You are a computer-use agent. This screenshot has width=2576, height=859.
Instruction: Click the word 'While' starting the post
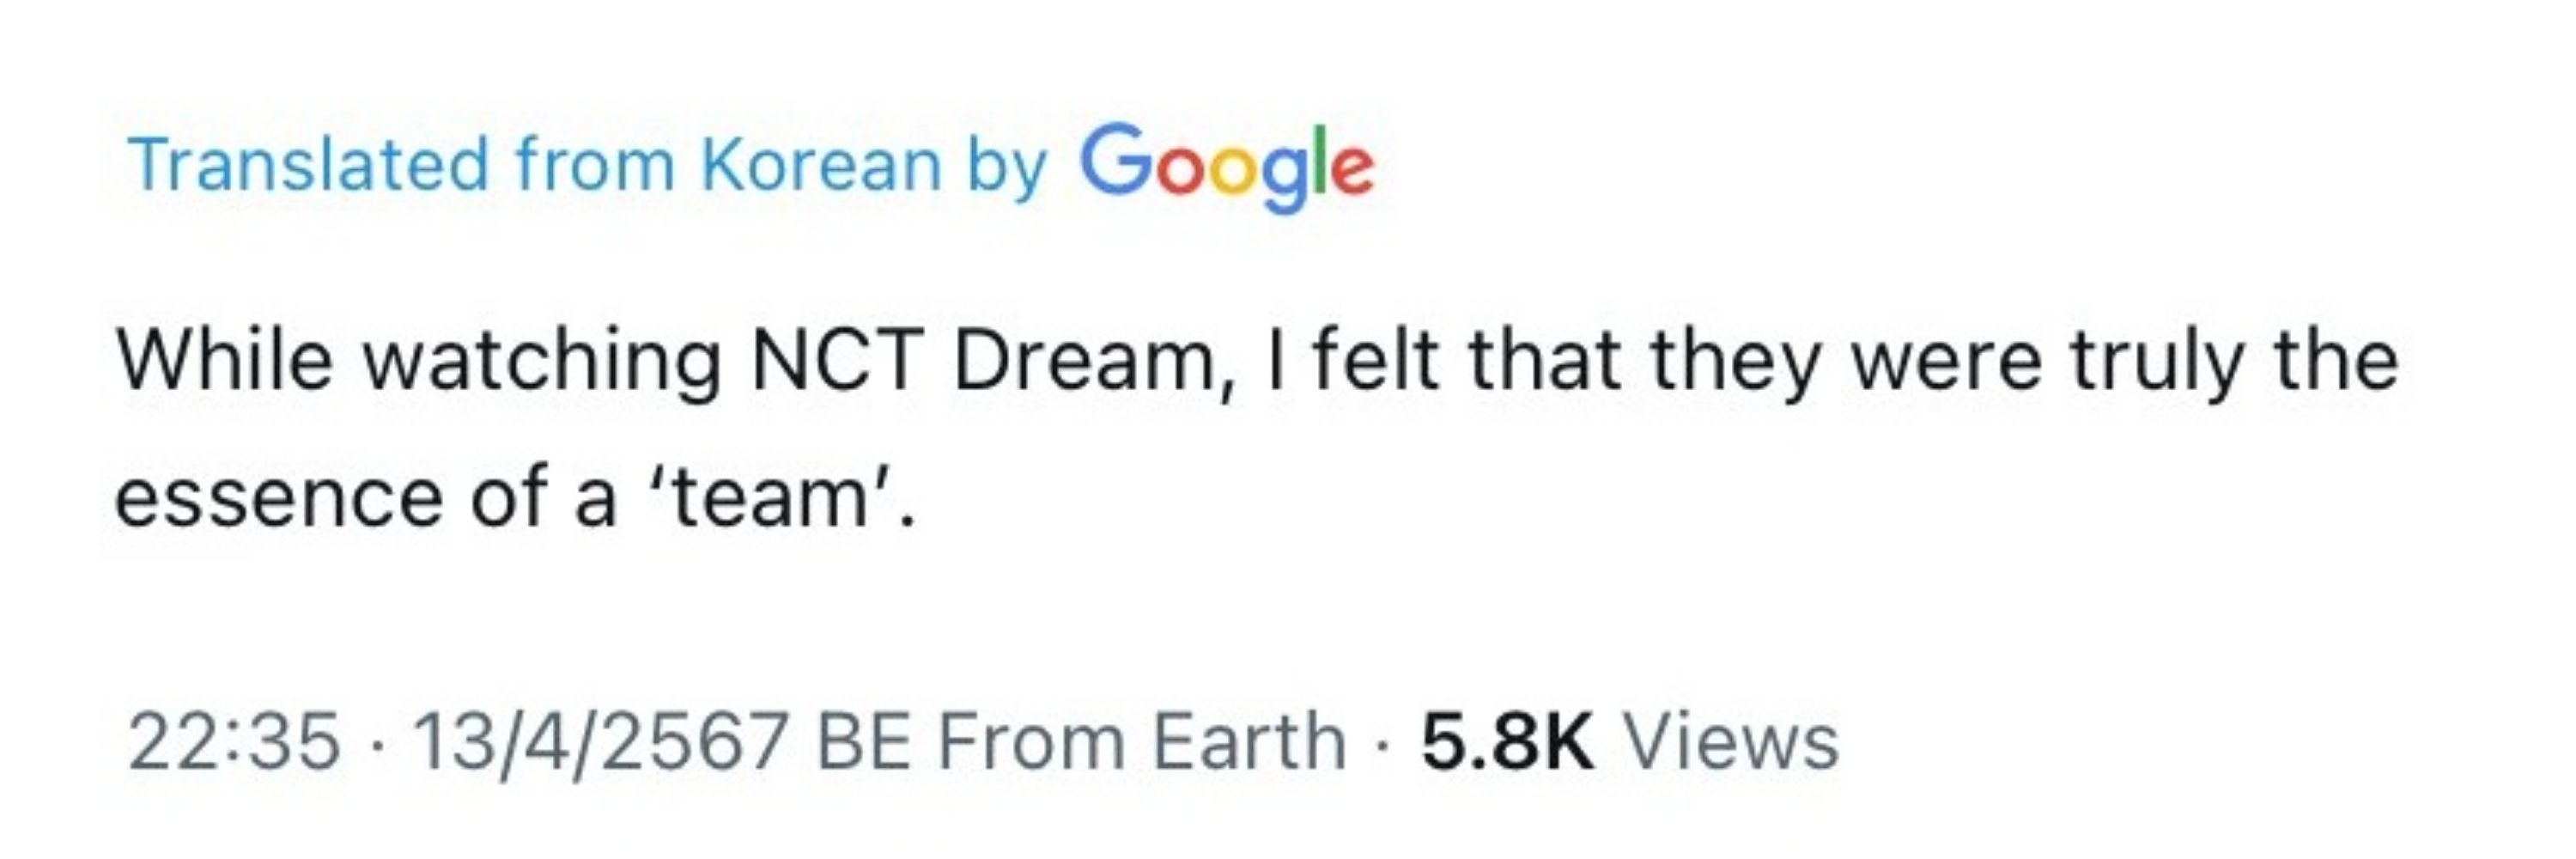click(x=223, y=360)
